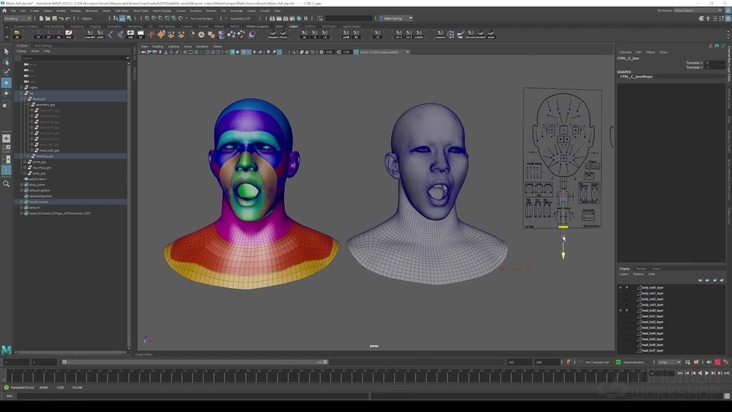
Task: Open the frame rate fps dropdown
Action: point(669,362)
